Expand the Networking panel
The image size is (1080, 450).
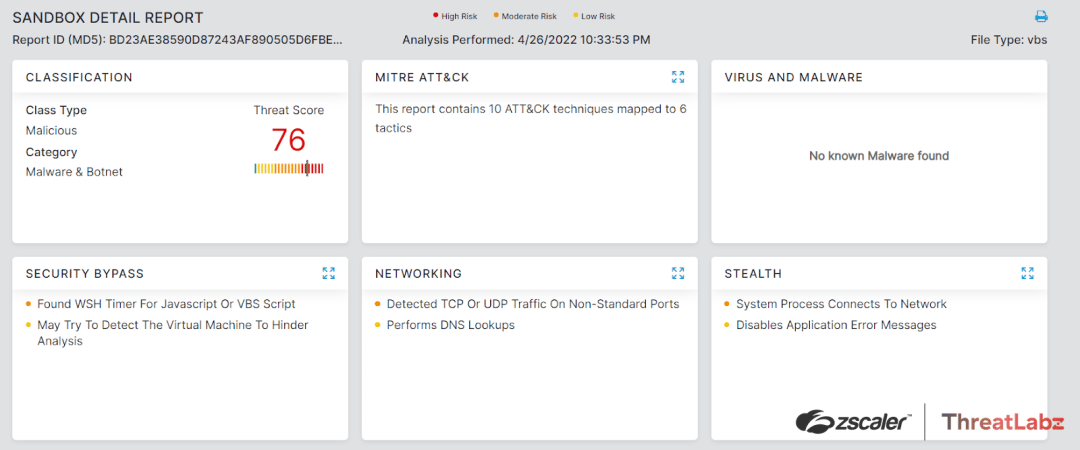678,273
